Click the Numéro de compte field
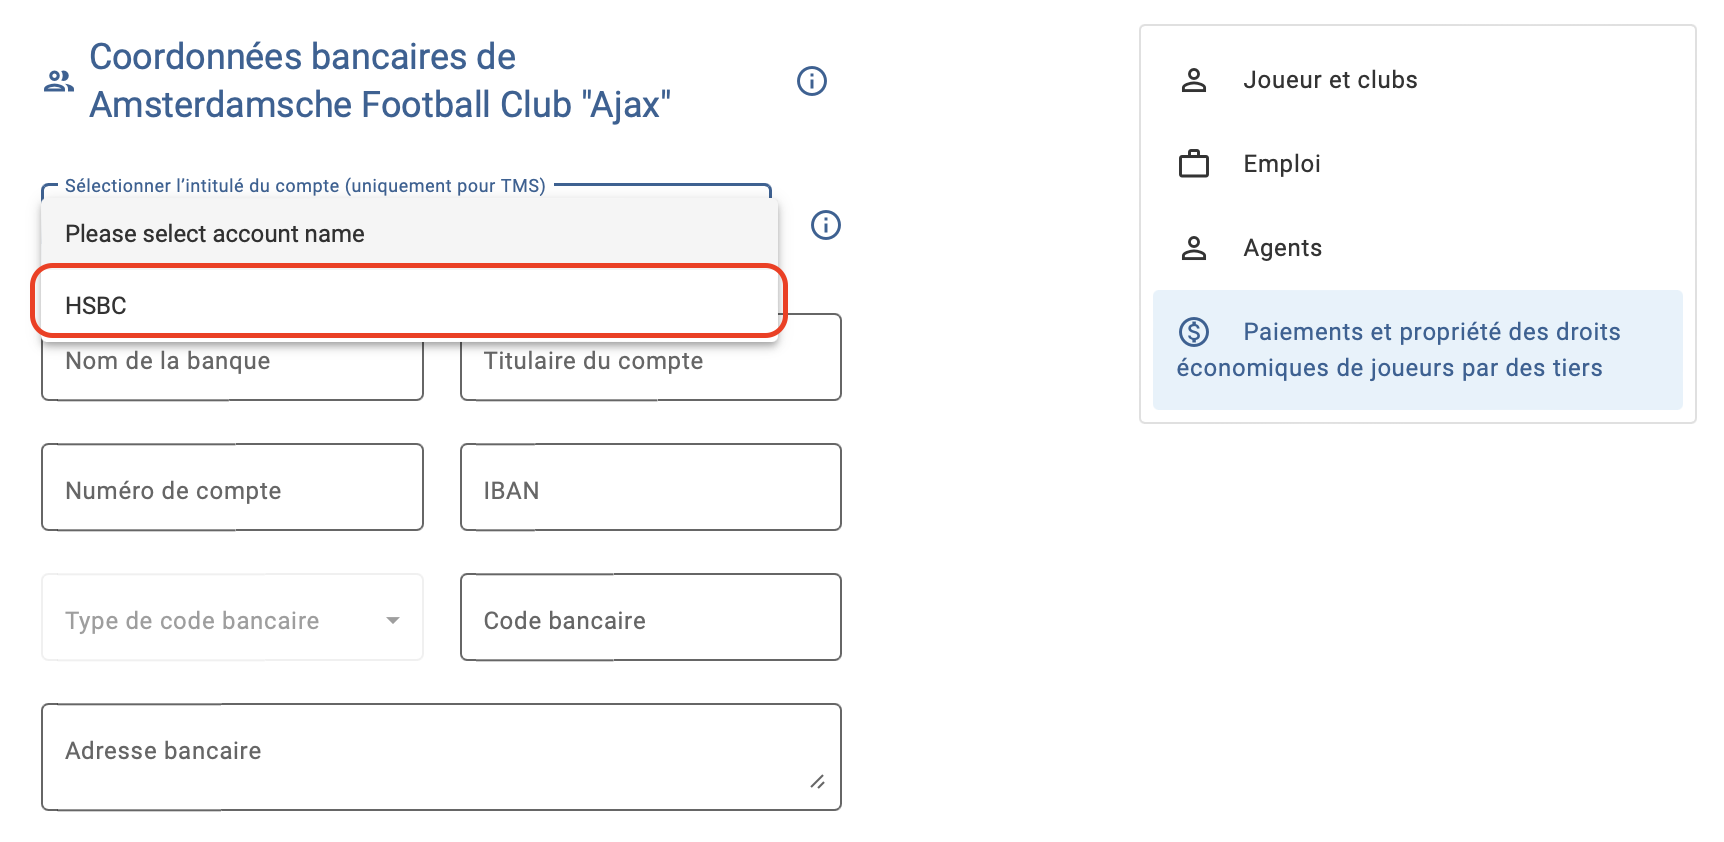Image resolution: width=1724 pixels, height=842 pixels. (232, 487)
